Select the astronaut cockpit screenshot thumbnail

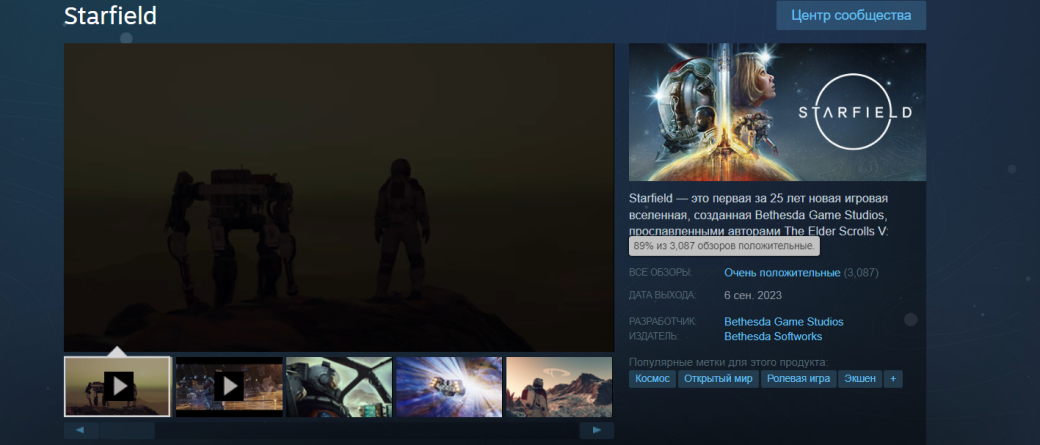coord(339,387)
